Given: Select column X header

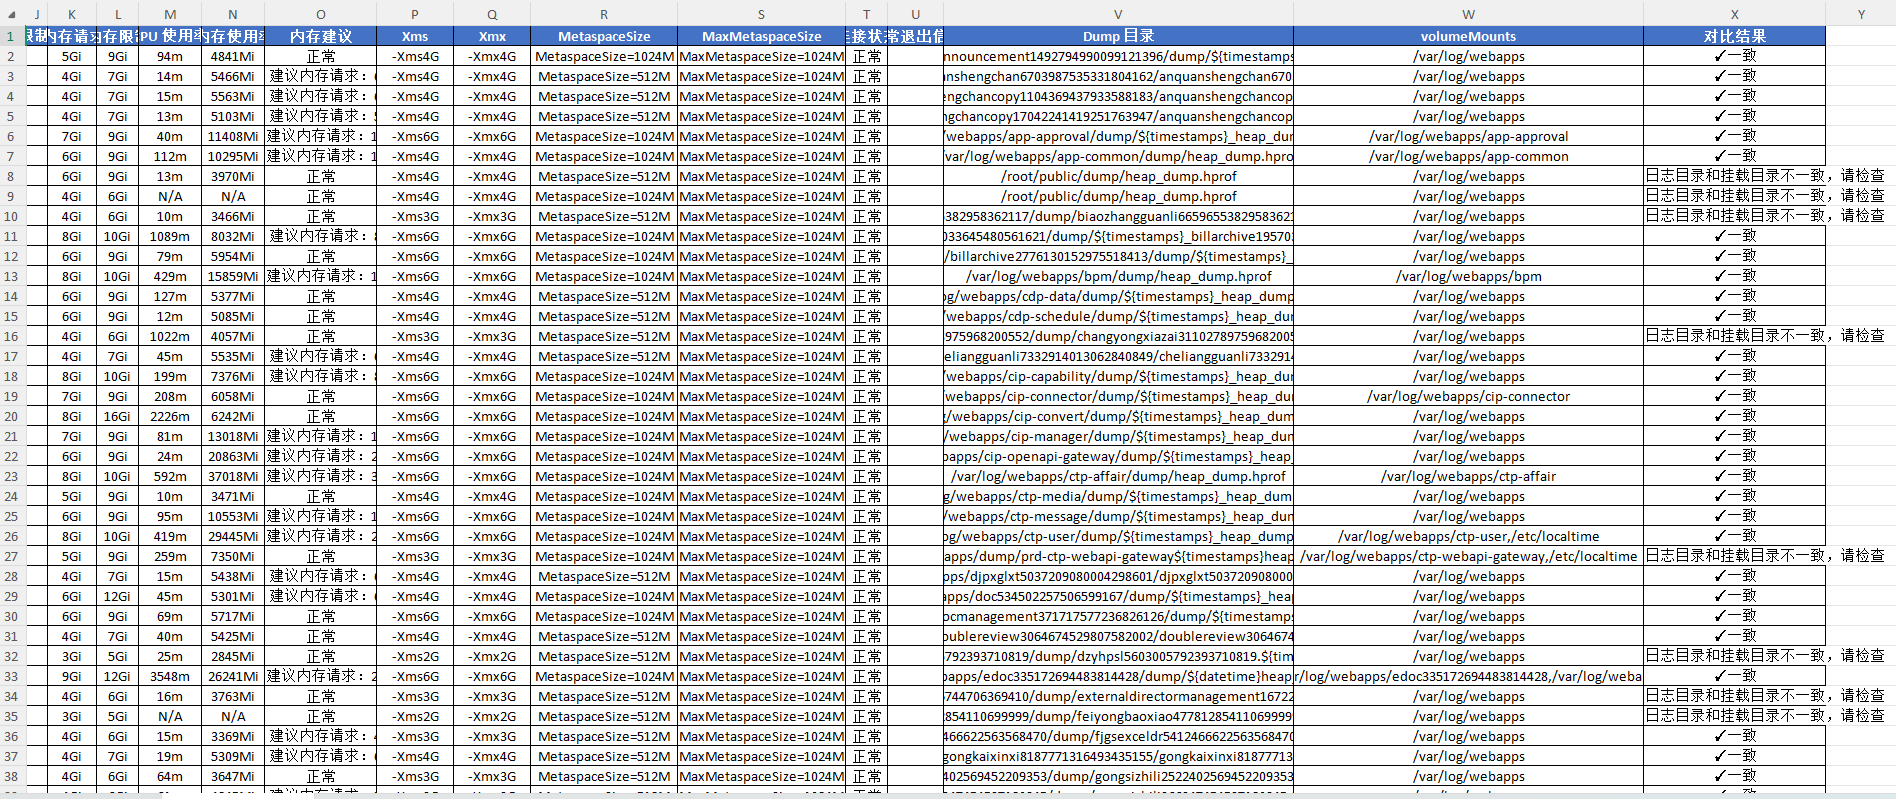Looking at the screenshot, I should (x=1734, y=14).
